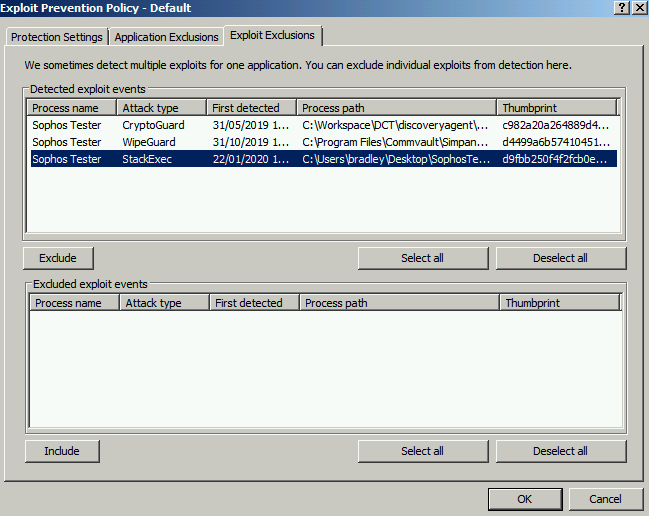Sort excluded events by Process path column

(x=398, y=303)
